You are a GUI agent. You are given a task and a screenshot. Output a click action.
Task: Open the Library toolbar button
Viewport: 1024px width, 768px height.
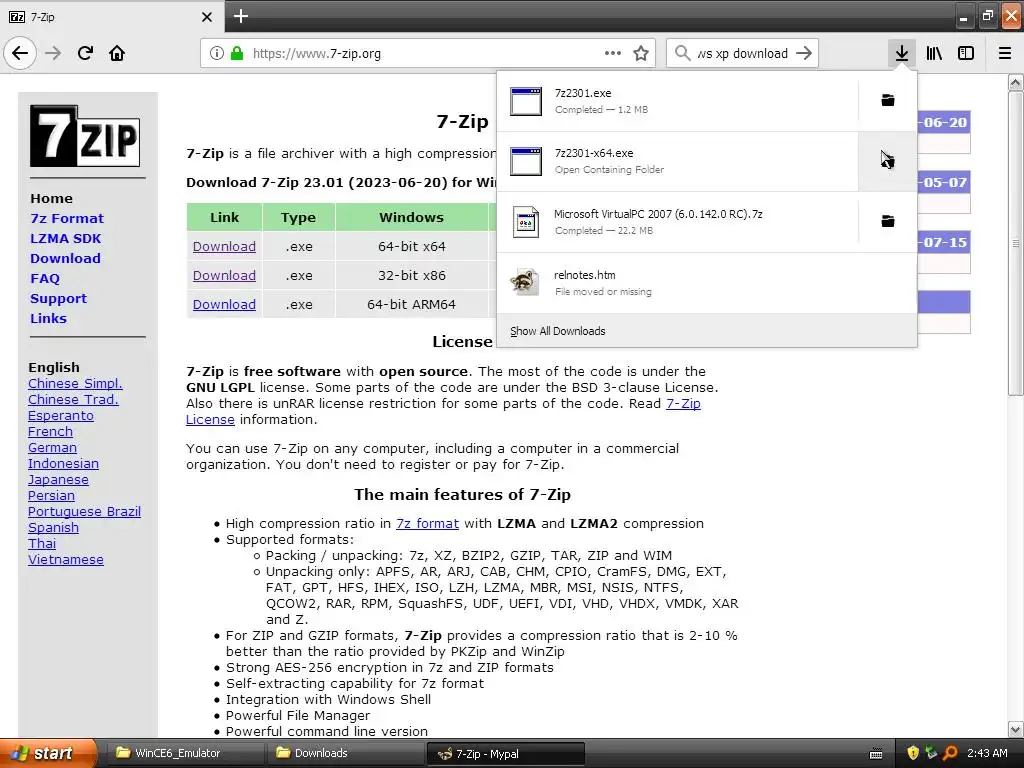(934, 53)
